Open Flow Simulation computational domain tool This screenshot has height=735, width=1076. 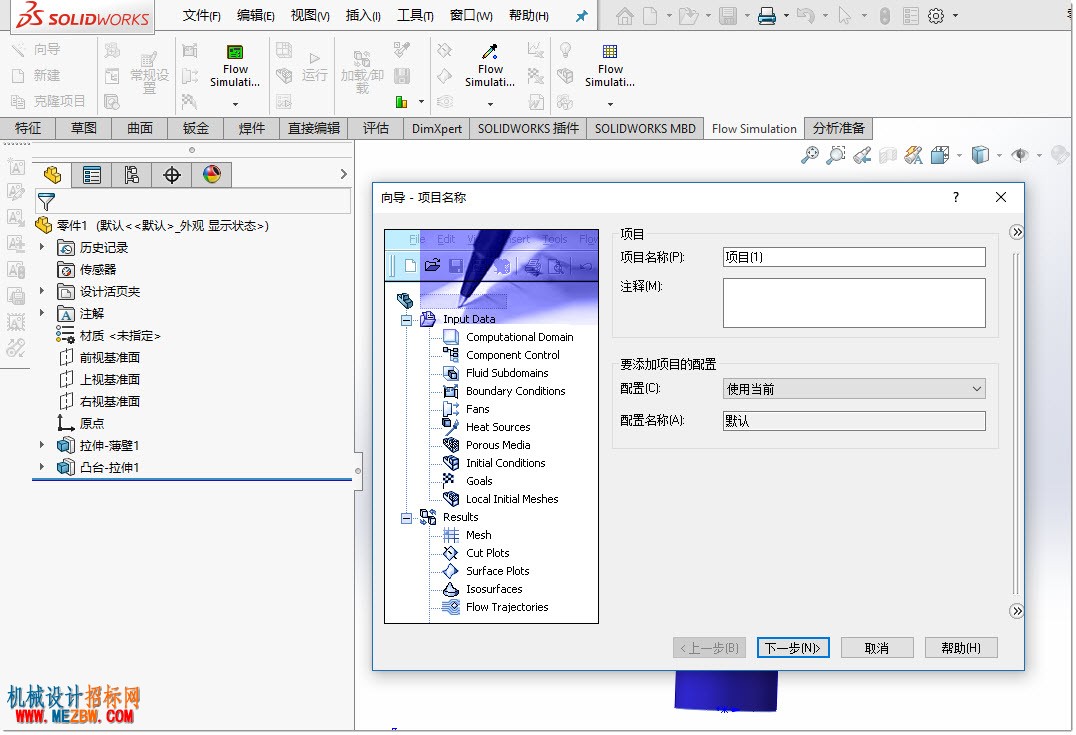[235, 67]
